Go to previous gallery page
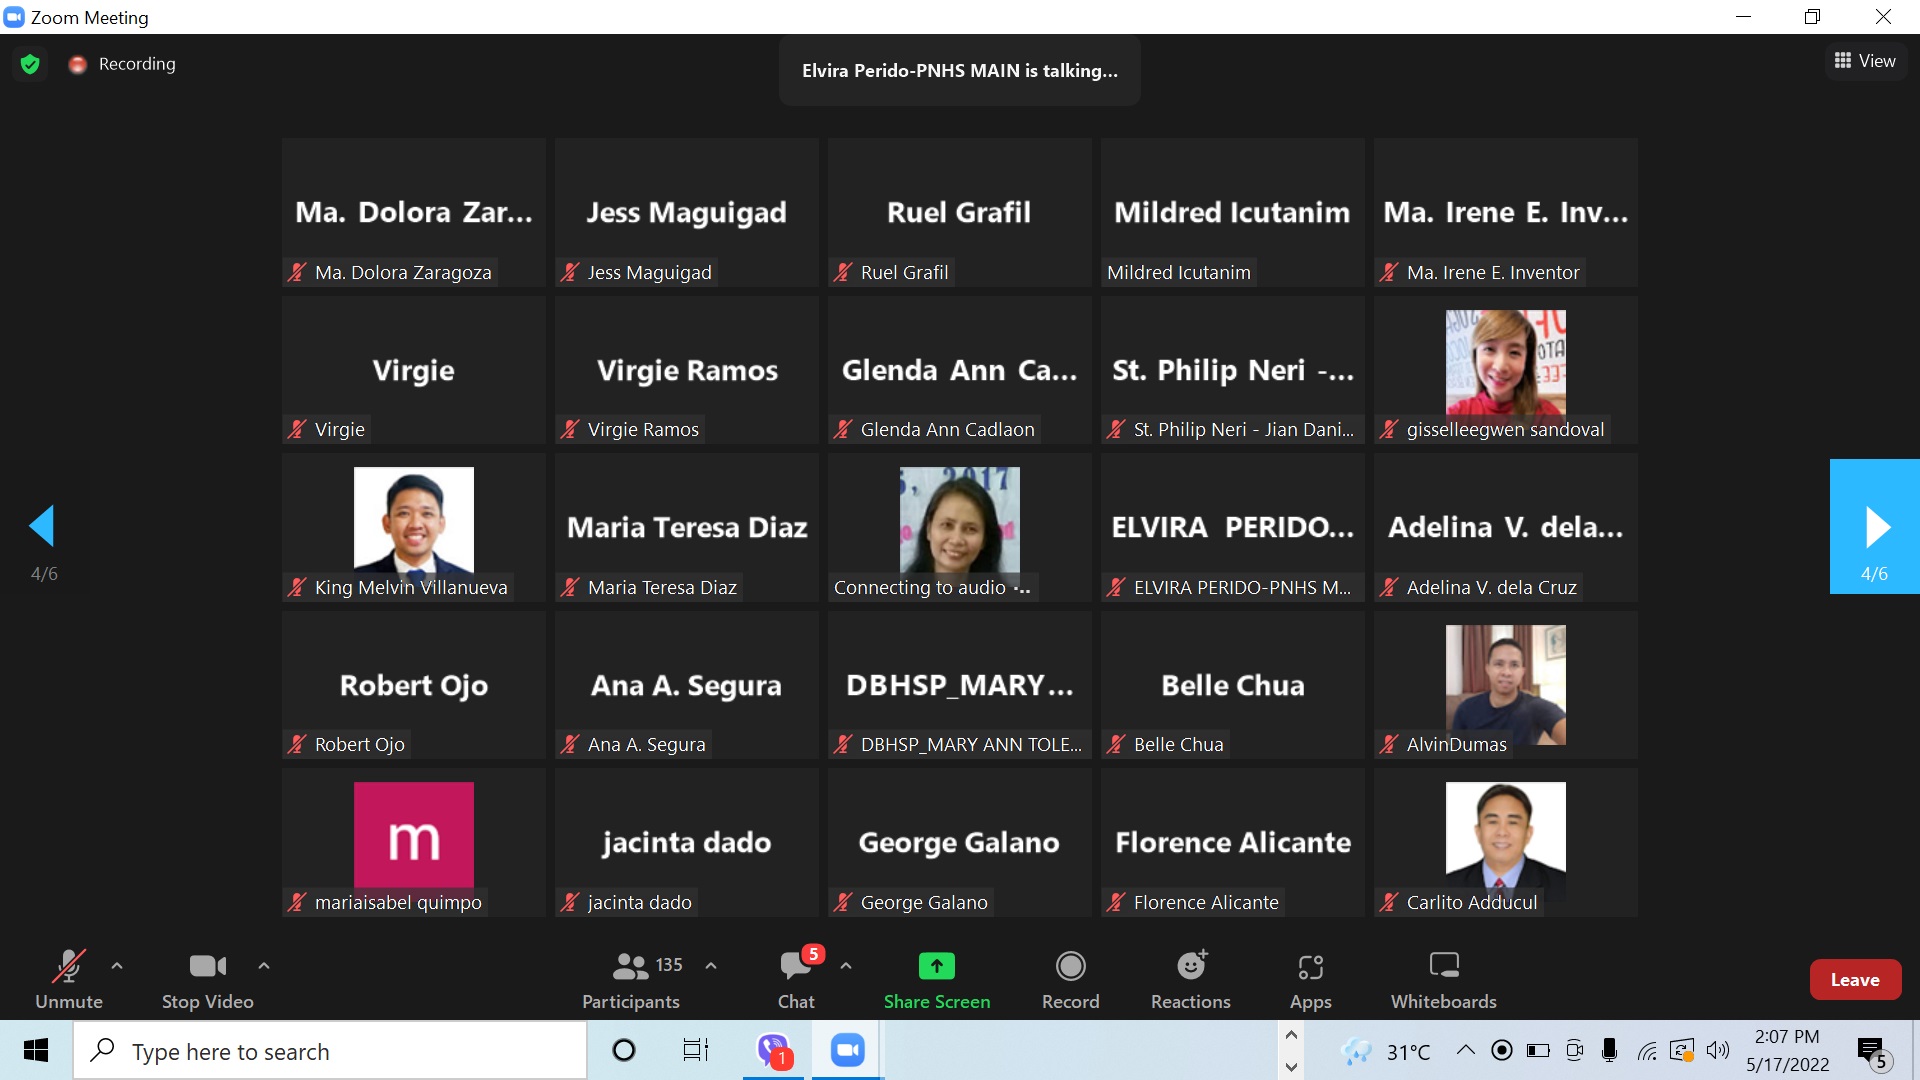 tap(42, 527)
